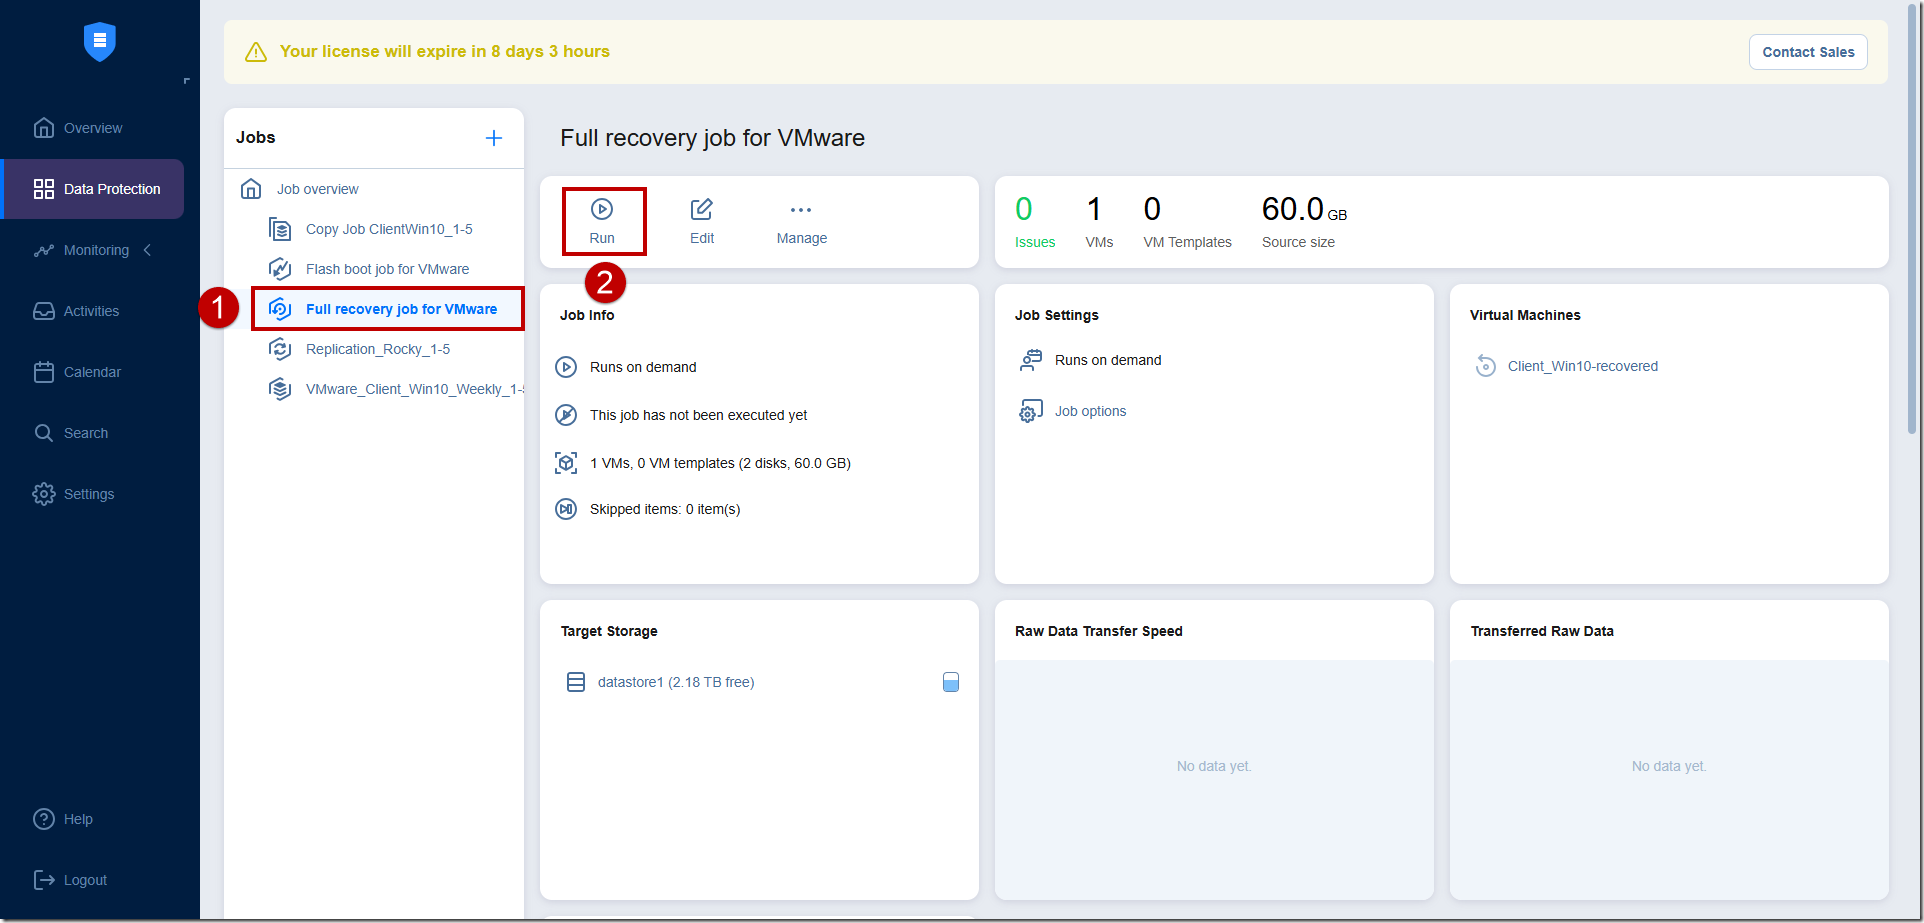The height and width of the screenshot is (923, 1924).
Task: Click the VMware_Client_Win10_Weekly job icon
Action: click(280, 389)
